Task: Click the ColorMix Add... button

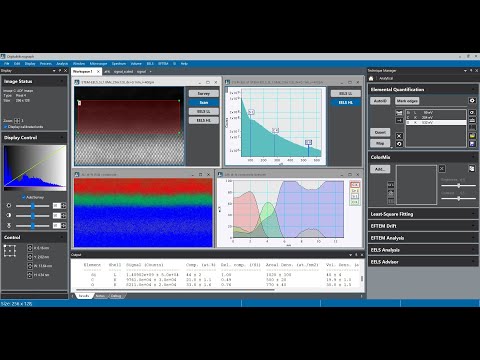Action: tap(380, 169)
